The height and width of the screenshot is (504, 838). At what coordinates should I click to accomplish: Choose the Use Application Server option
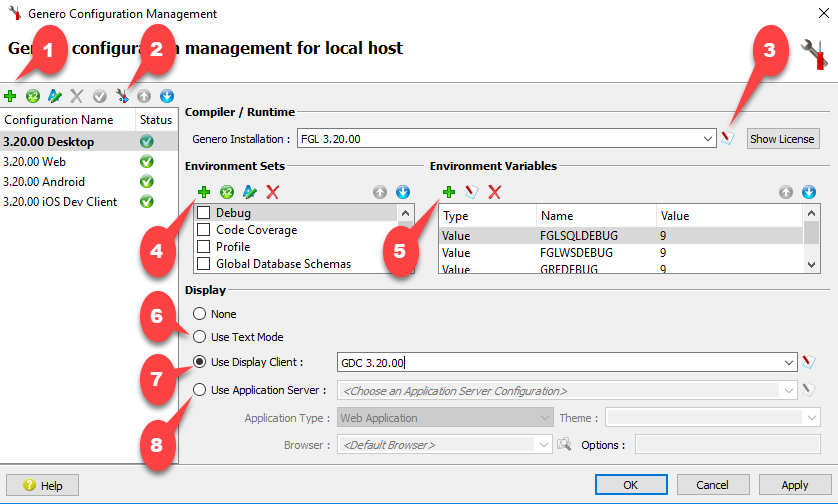point(199,390)
